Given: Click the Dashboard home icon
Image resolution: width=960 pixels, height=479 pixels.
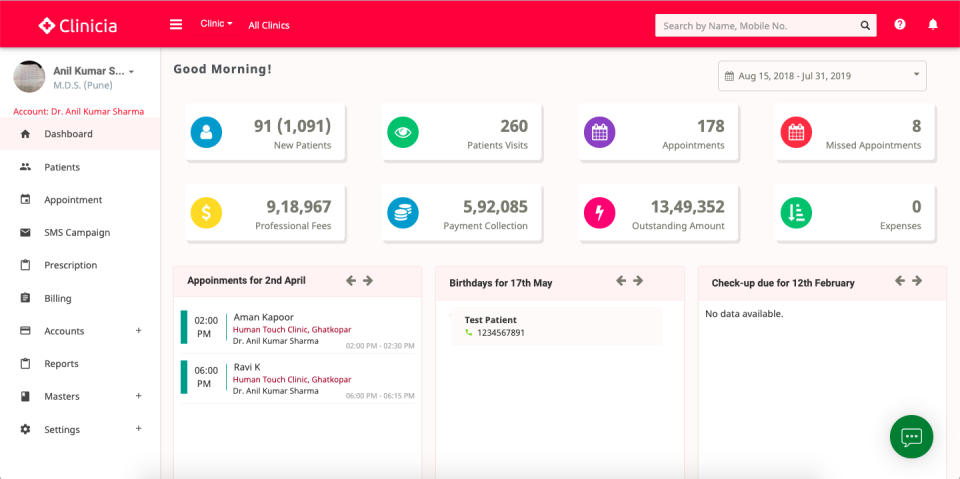Looking at the screenshot, I should (x=25, y=134).
